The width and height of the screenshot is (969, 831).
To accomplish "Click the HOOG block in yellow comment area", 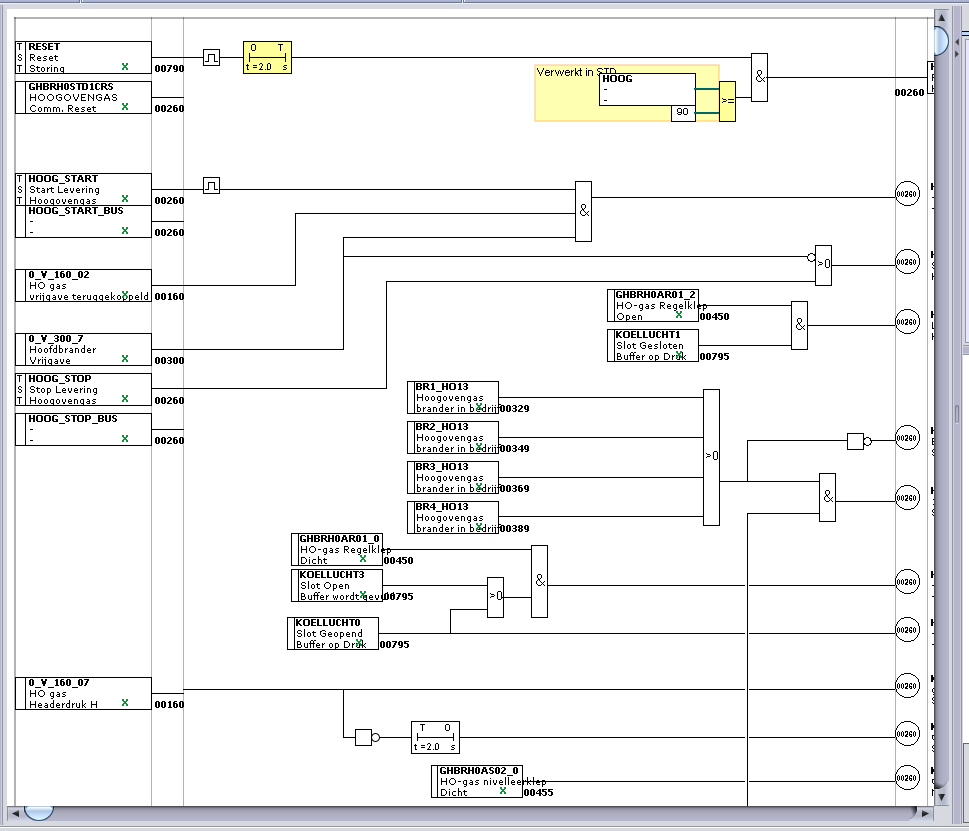I will click(646, 89).
